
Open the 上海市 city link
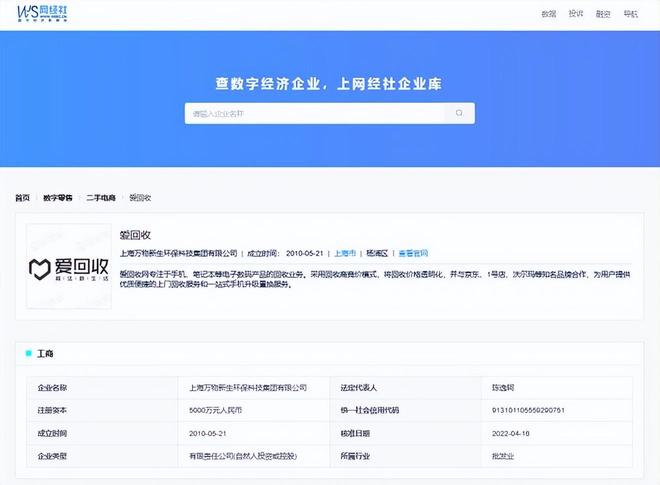pyautogui.click(x=345, y=253)
